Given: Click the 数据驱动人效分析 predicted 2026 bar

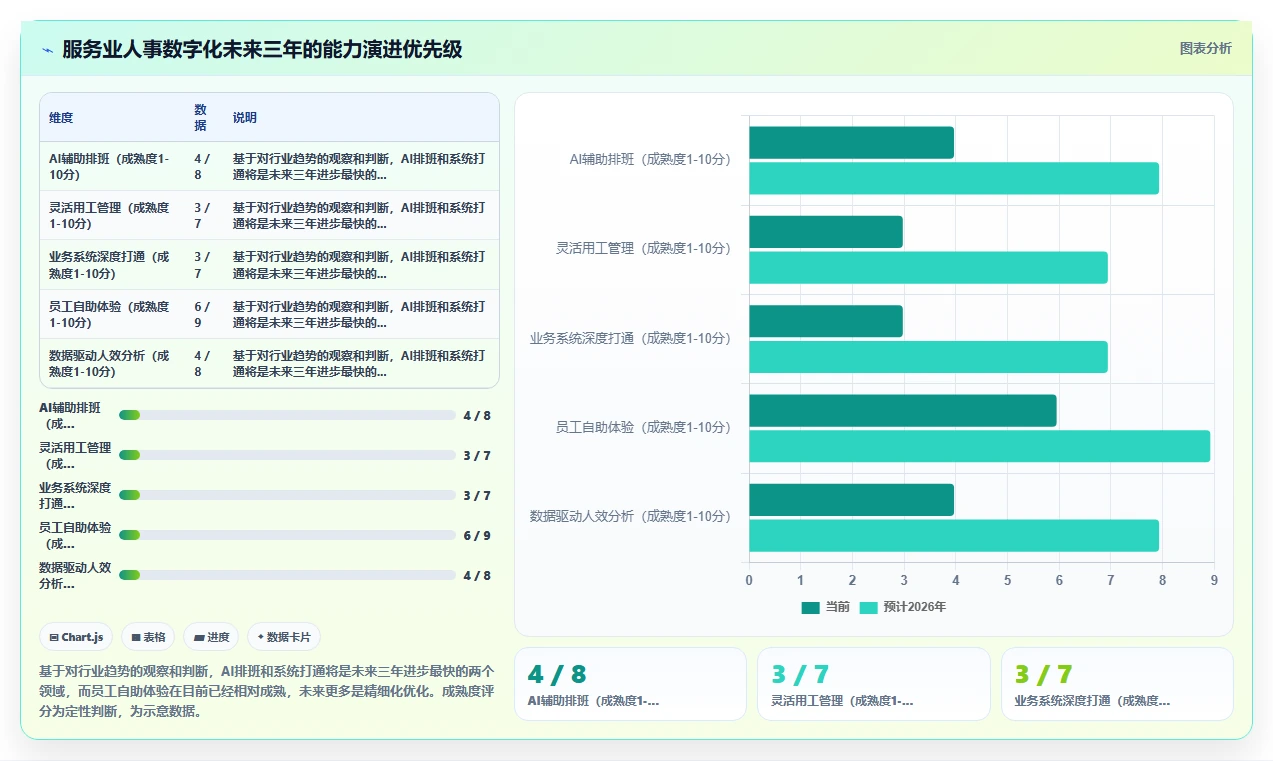Looking at the screenshot, I should (x=954, y=535).
